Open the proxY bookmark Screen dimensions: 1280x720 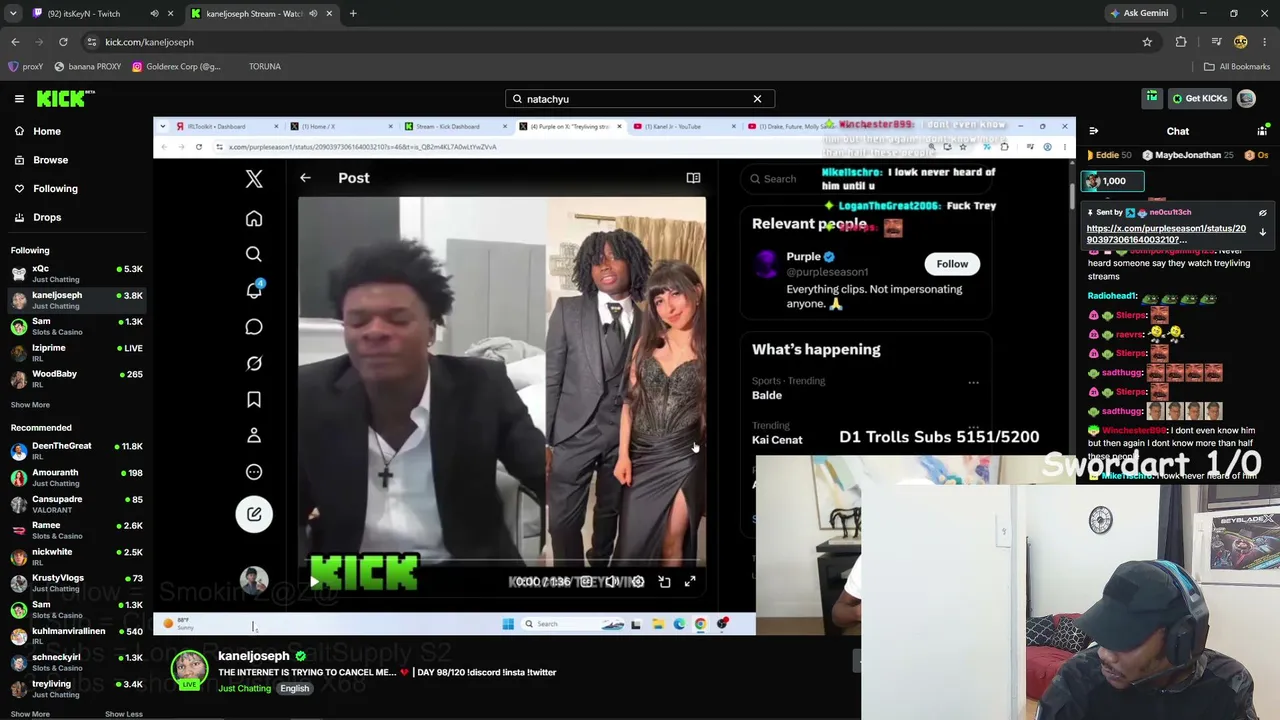click(26, 66)
